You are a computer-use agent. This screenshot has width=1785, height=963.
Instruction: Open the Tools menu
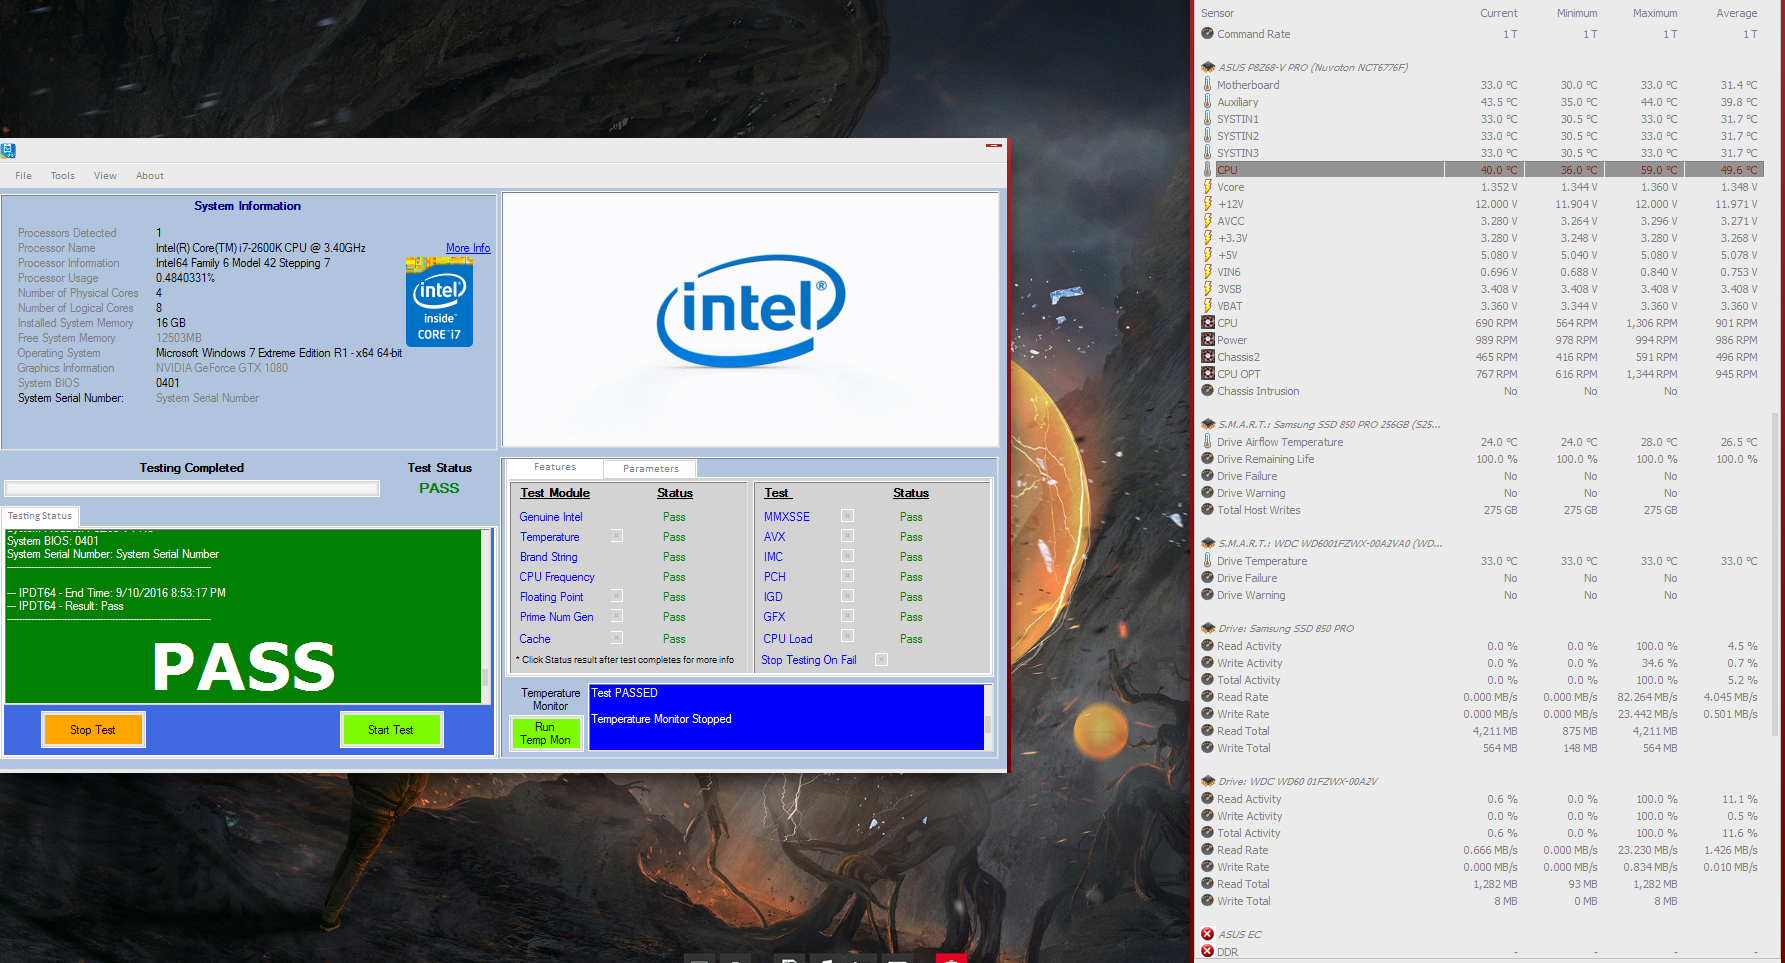tap(62, 176)
